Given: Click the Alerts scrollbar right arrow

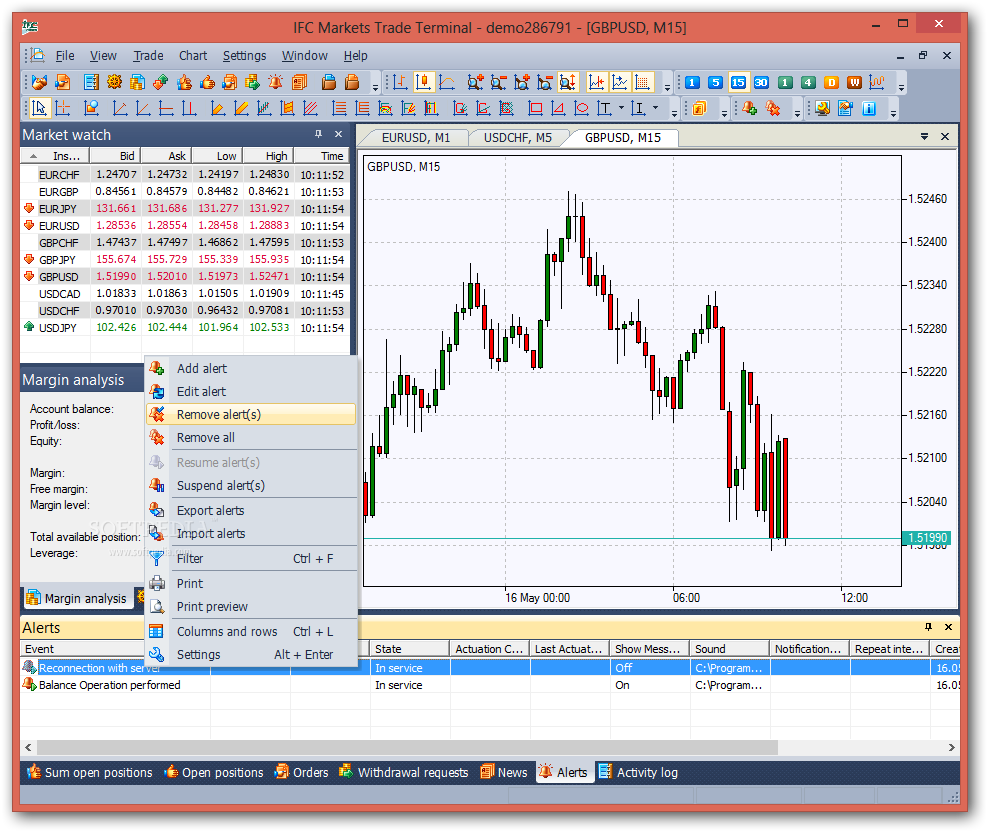Looking at the screenshot, I should coord(951,747).
